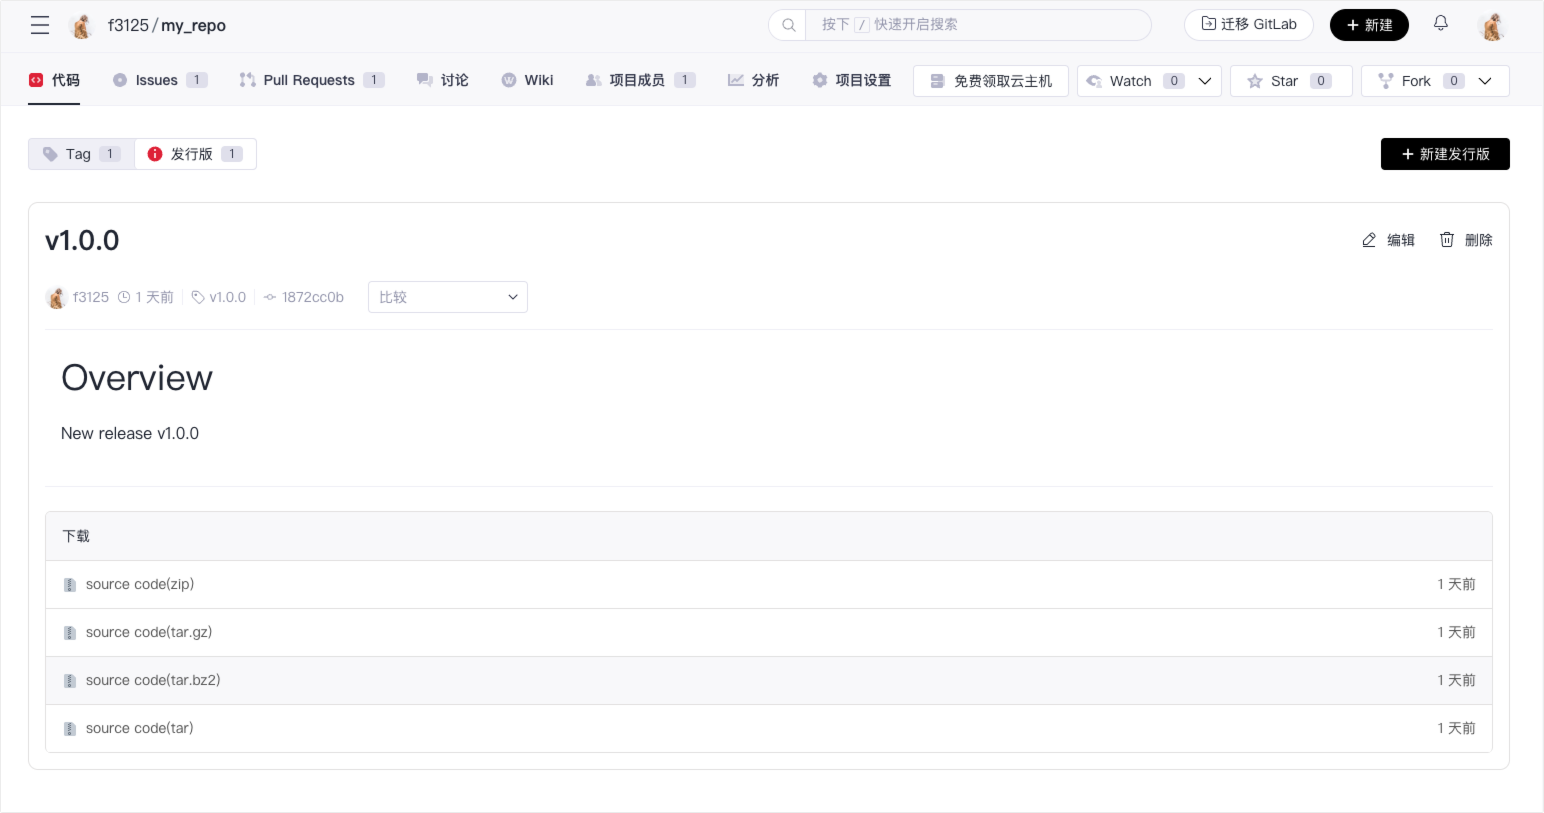The width and height of the screenshot is (1544, 813).
Task: Click the 新建发行版 new release button
Action: pos(1445,154)
